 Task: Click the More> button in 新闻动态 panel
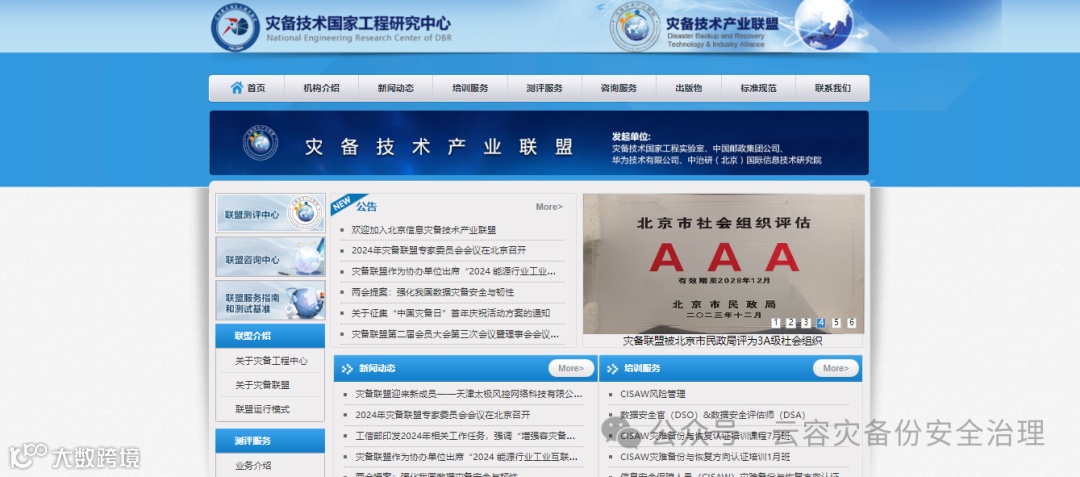571,368
